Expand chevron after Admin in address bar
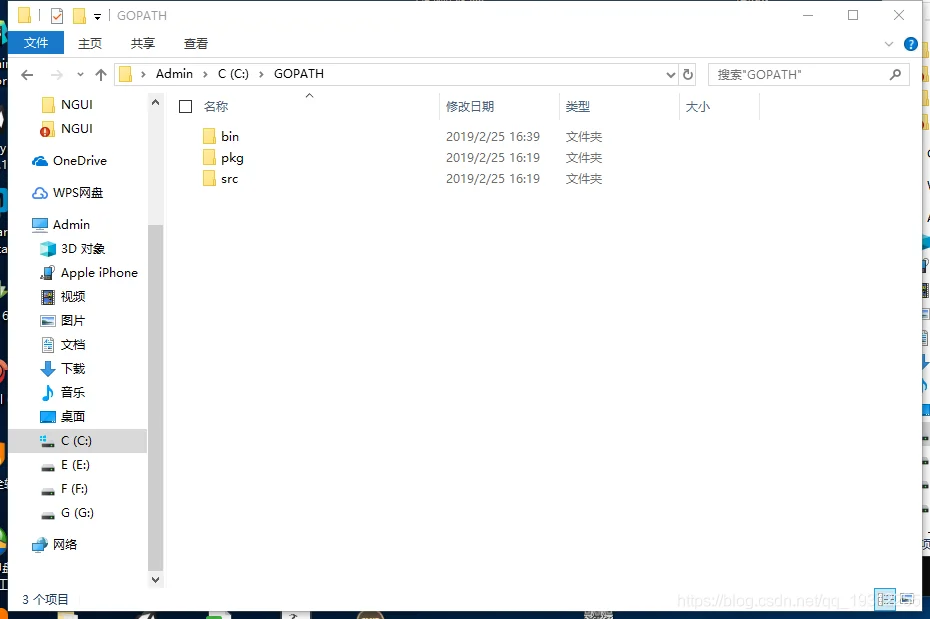Image resolution: width=930 pixels, height=619 pixels. click(205, 74)
